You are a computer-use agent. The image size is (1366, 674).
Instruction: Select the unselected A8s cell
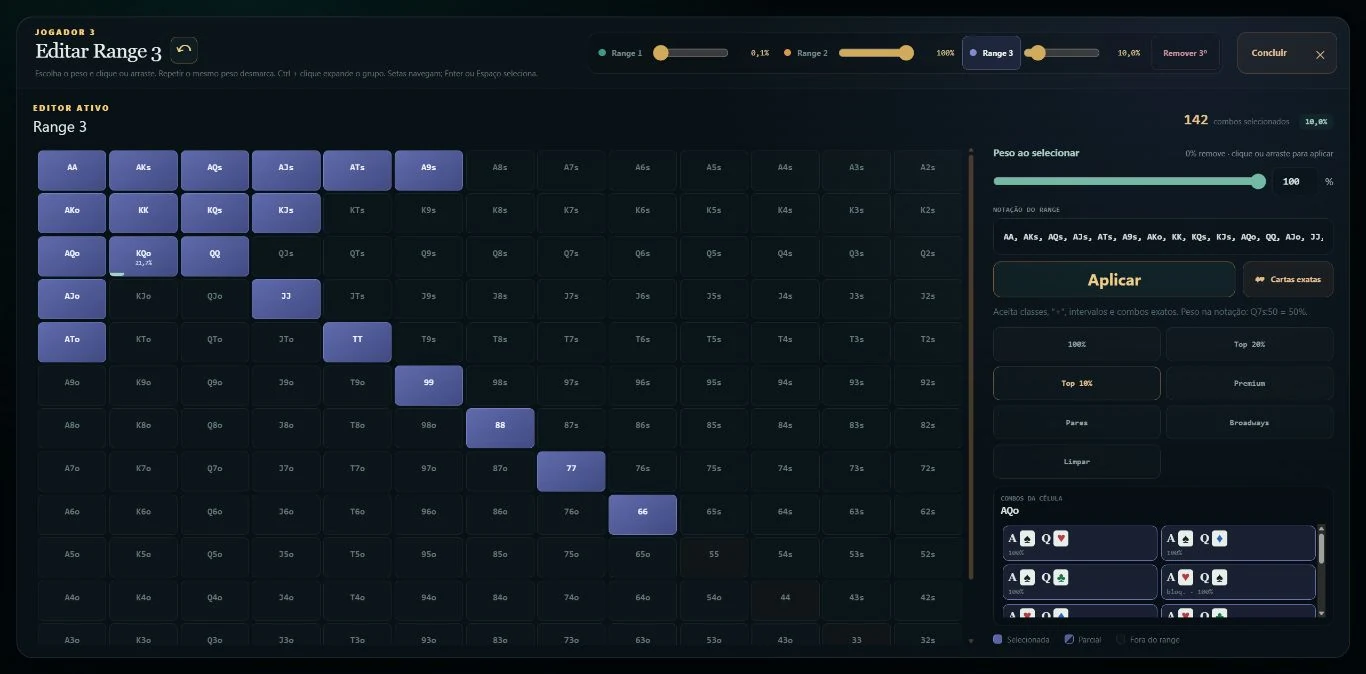click(x=500, y=170)
